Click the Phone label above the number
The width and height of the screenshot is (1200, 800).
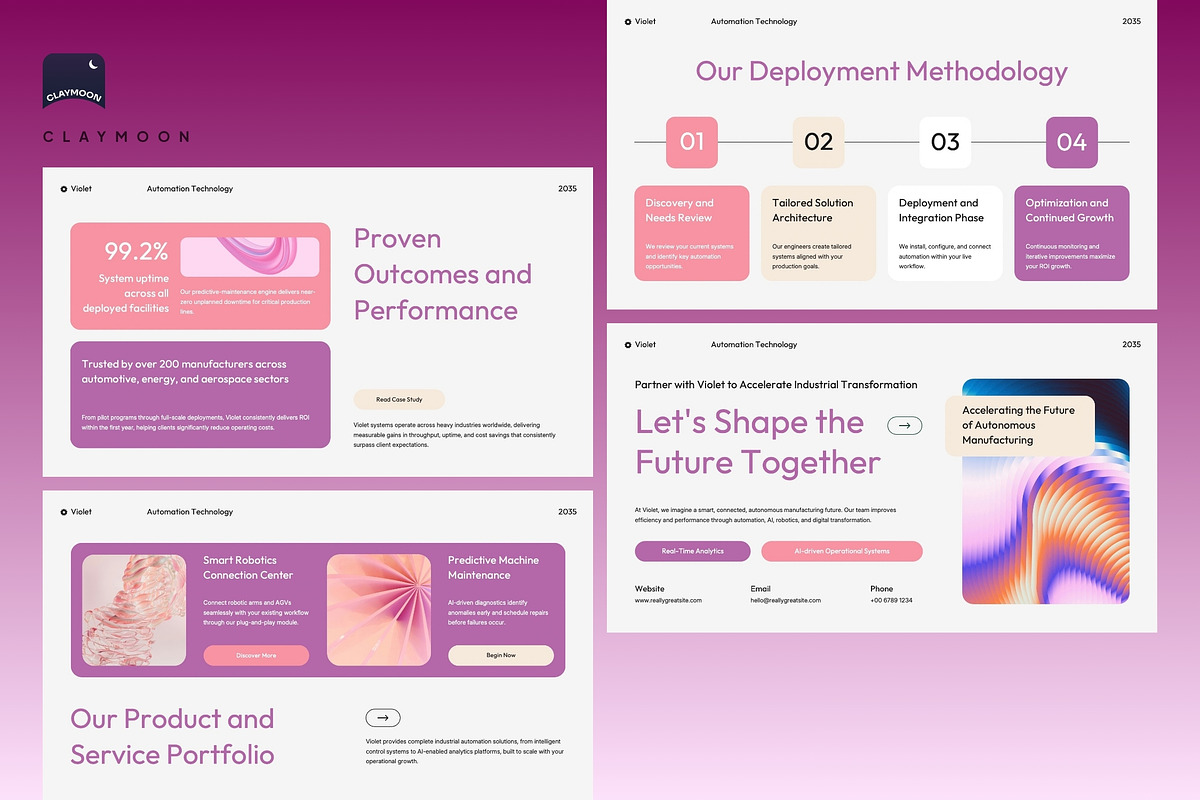click(881, 588)
